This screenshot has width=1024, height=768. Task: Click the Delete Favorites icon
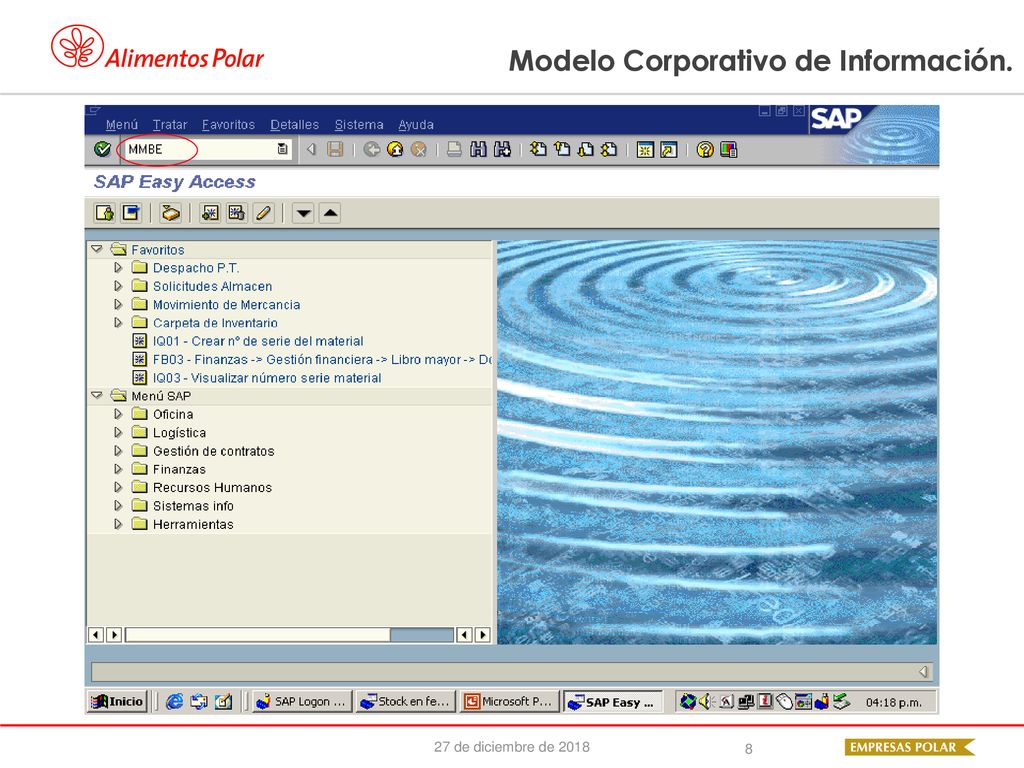(236, 213)
